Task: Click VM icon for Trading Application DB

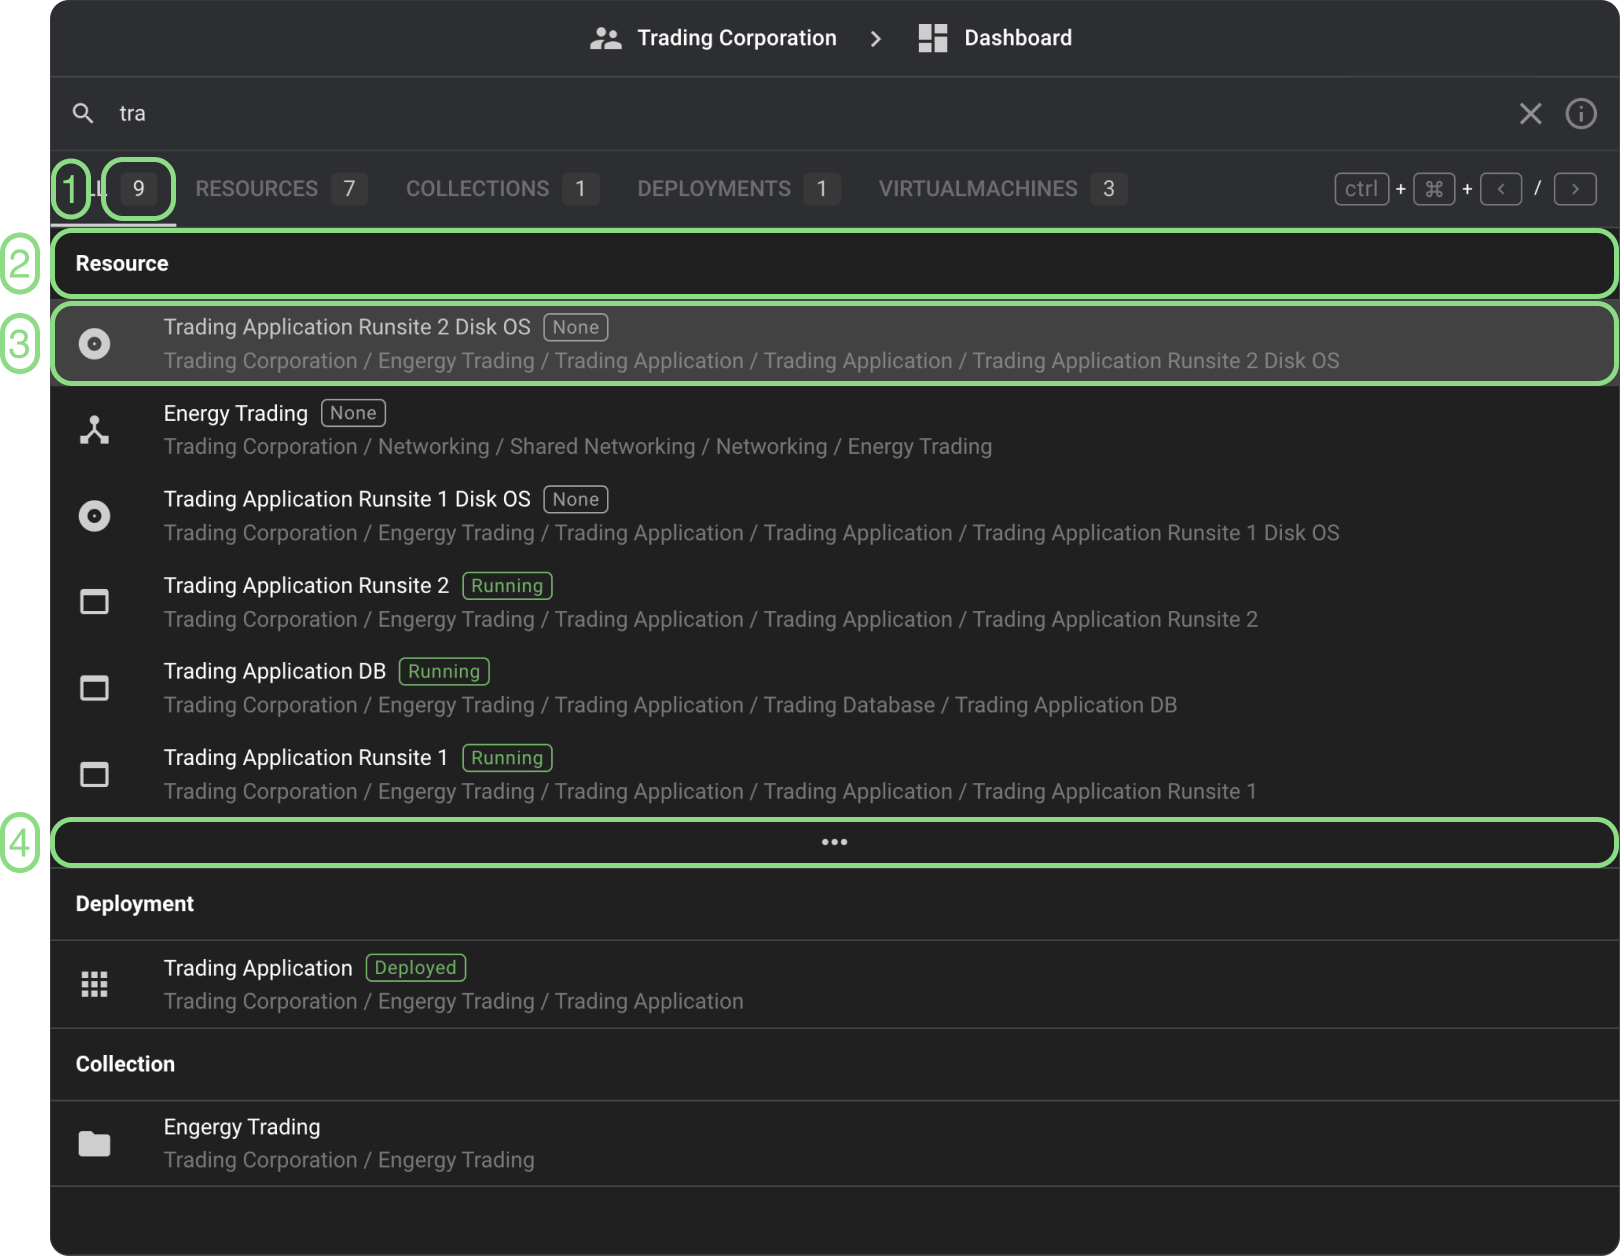Action: [94, 688]
